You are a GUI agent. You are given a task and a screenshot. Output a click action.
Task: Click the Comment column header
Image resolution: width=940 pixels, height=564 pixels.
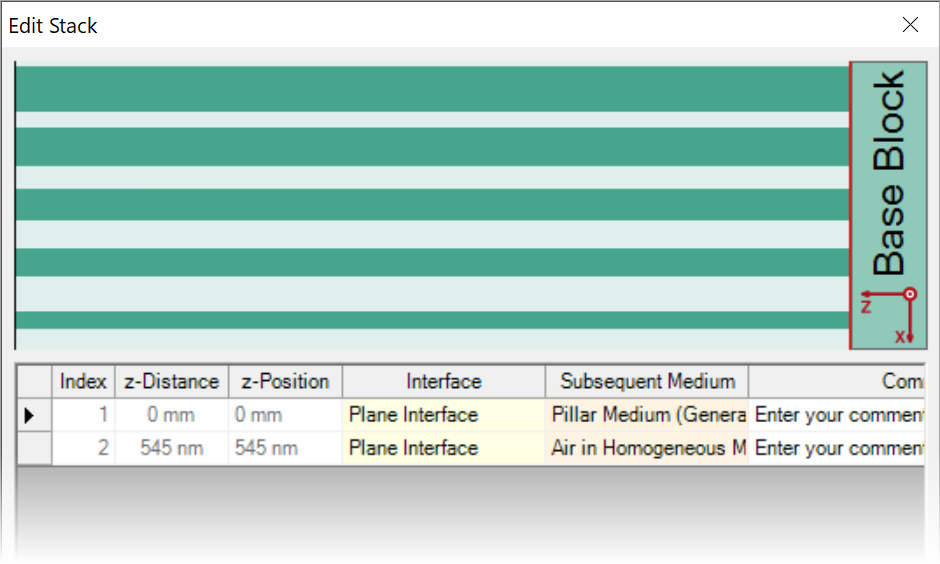coord(836,381)
